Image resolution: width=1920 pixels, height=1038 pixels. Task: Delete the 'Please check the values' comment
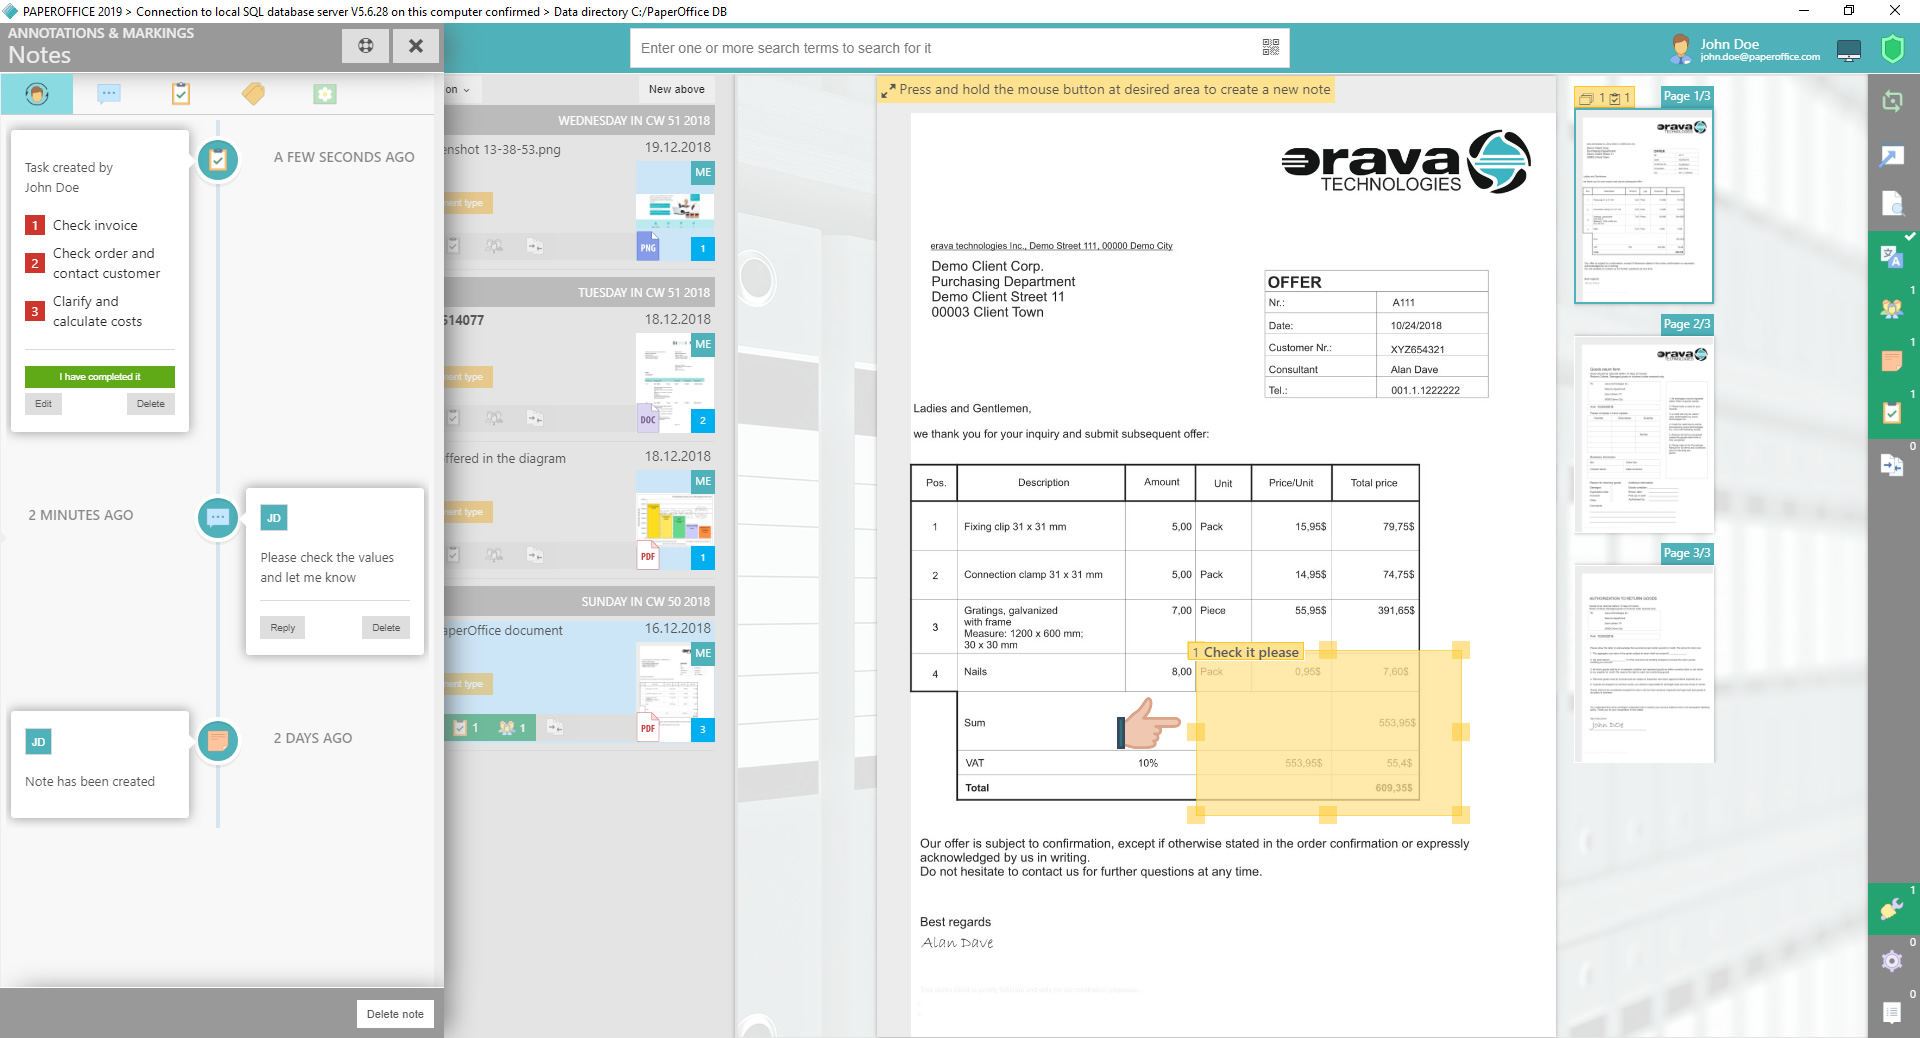(x=386, y=628)
